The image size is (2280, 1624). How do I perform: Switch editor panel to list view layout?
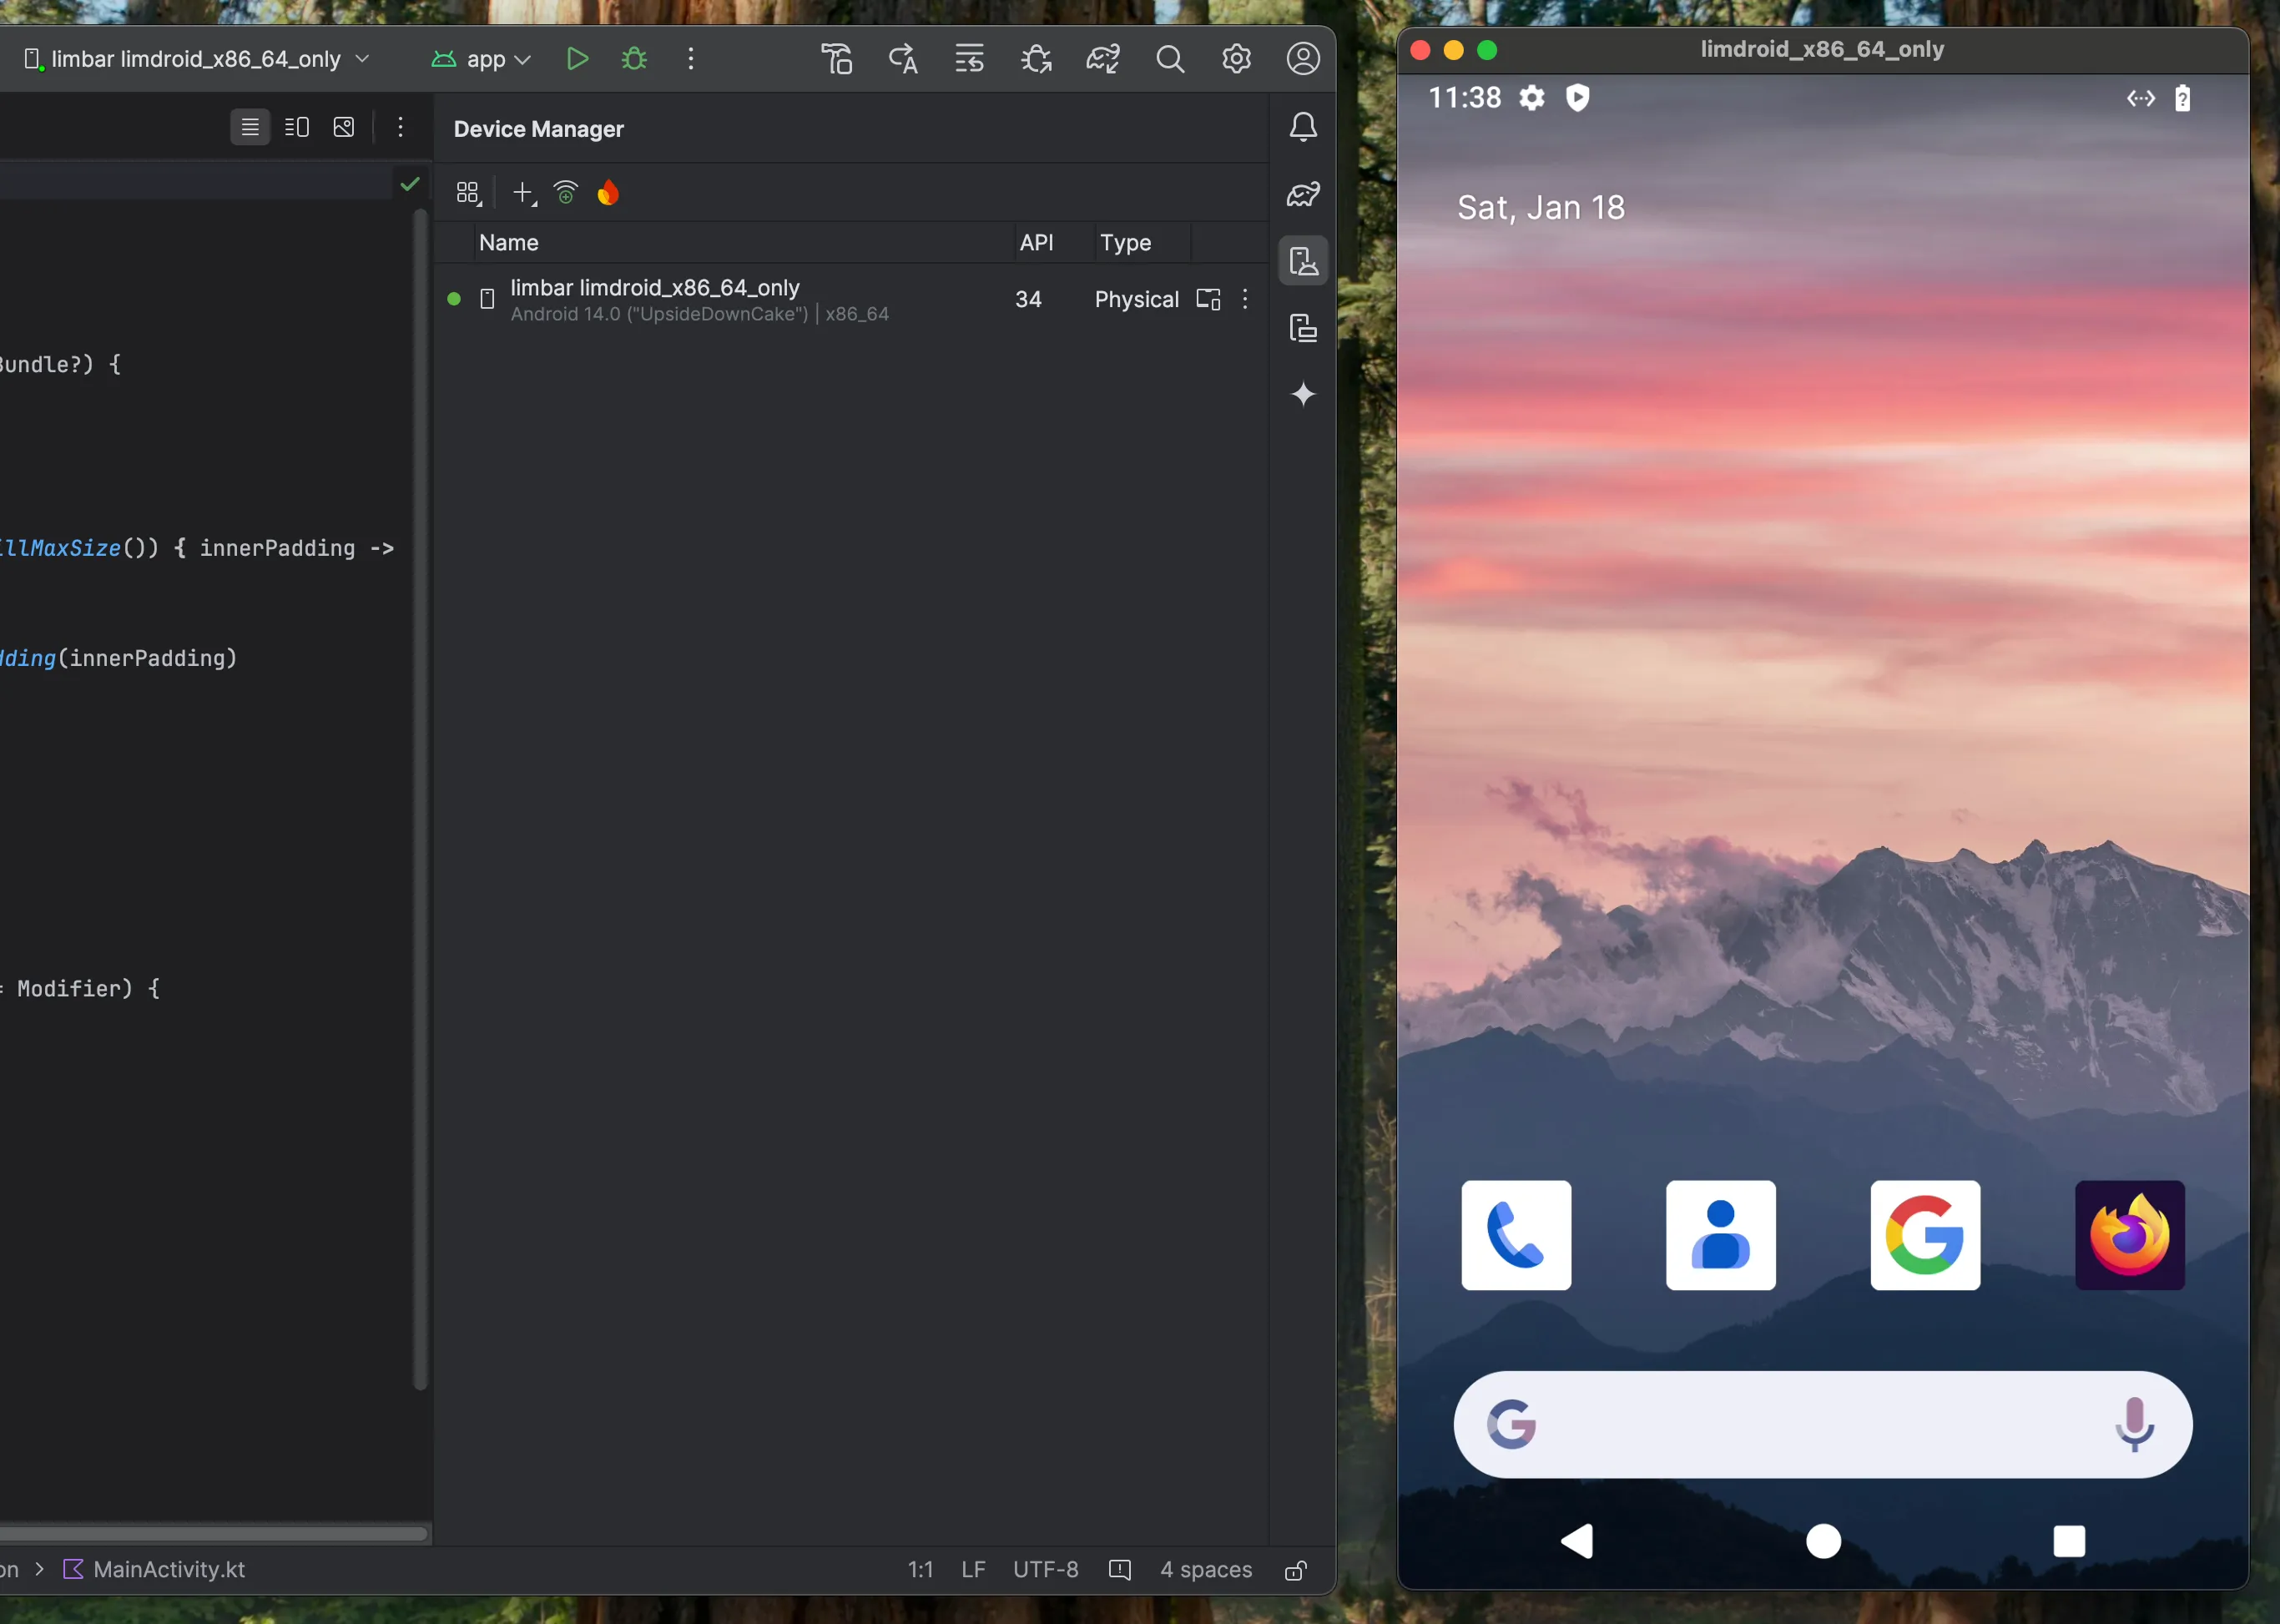[x=249, y=127]
